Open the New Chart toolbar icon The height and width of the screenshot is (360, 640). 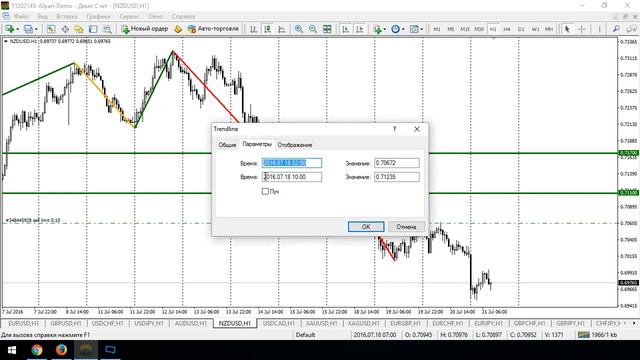[x=9, y=29]
